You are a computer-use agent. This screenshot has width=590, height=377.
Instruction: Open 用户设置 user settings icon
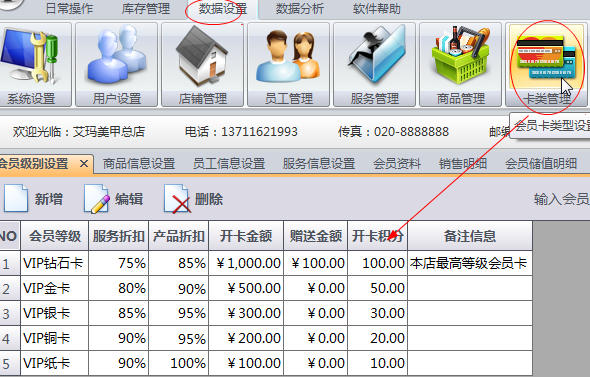click(x=116, y=64)
